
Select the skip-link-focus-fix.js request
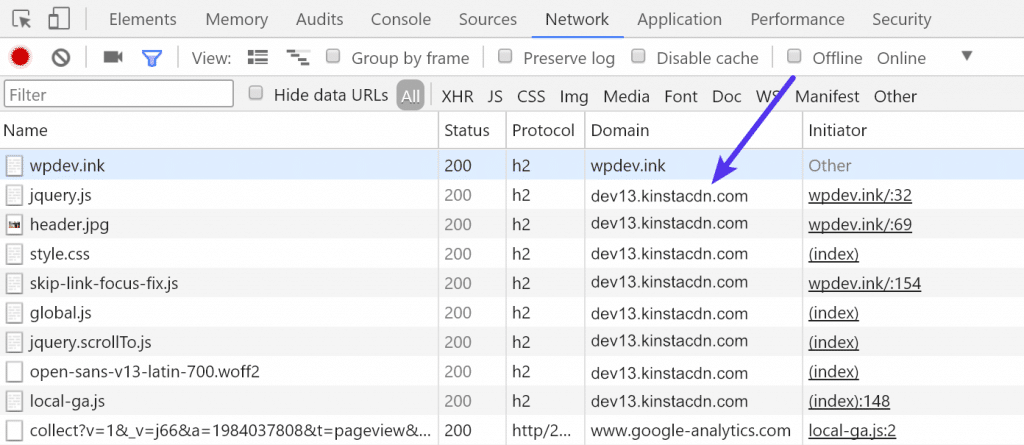(512, 284)
